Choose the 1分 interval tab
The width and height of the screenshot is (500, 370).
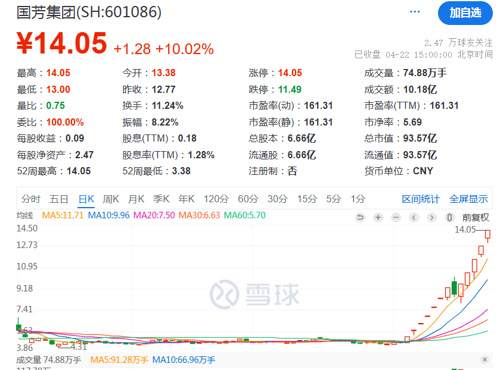click(x=358, y=199)
